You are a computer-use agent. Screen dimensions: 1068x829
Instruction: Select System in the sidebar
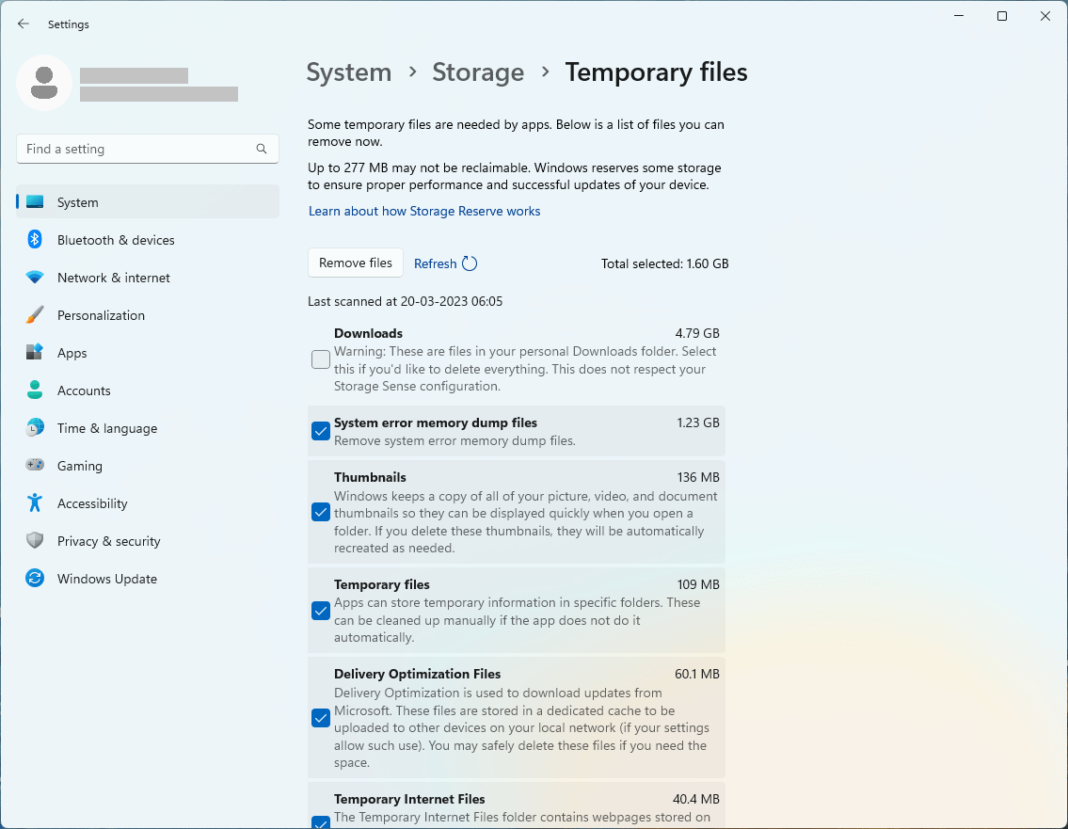[147, 202]
